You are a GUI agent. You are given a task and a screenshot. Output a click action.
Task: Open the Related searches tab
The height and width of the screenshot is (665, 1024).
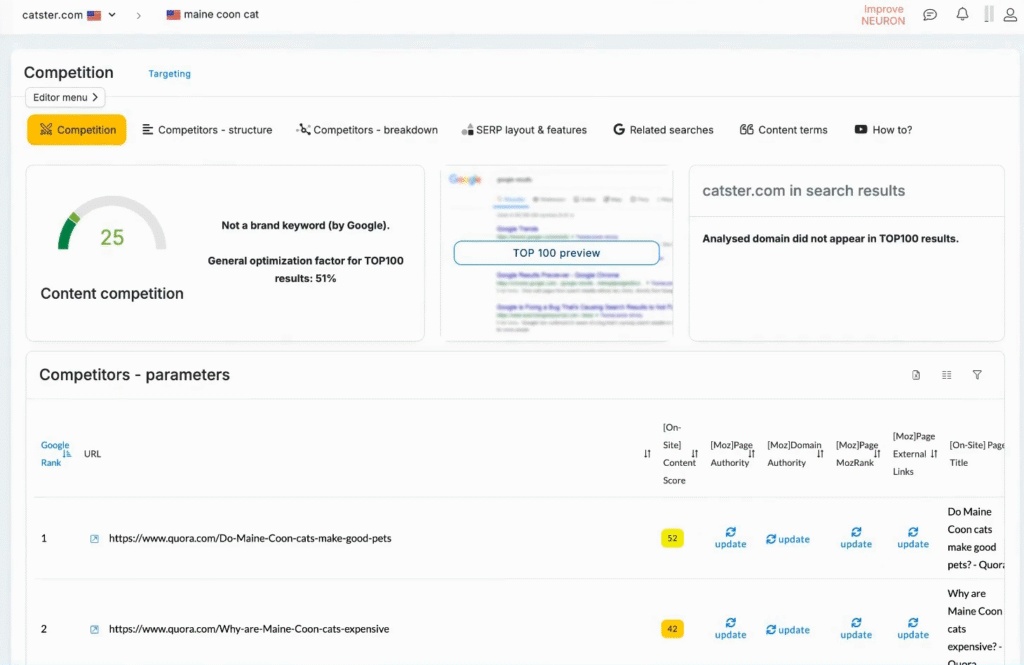point(663,130)
